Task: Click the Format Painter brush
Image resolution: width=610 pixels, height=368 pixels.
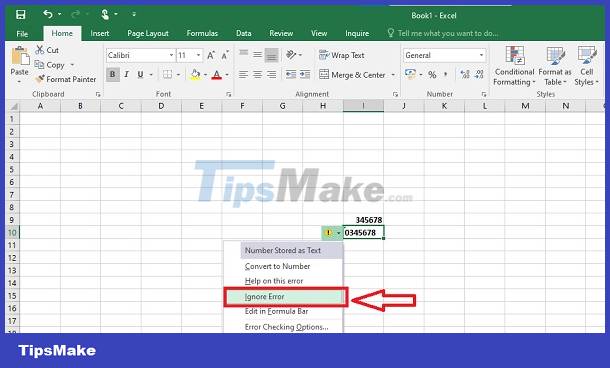Action: tap(39, 79)
